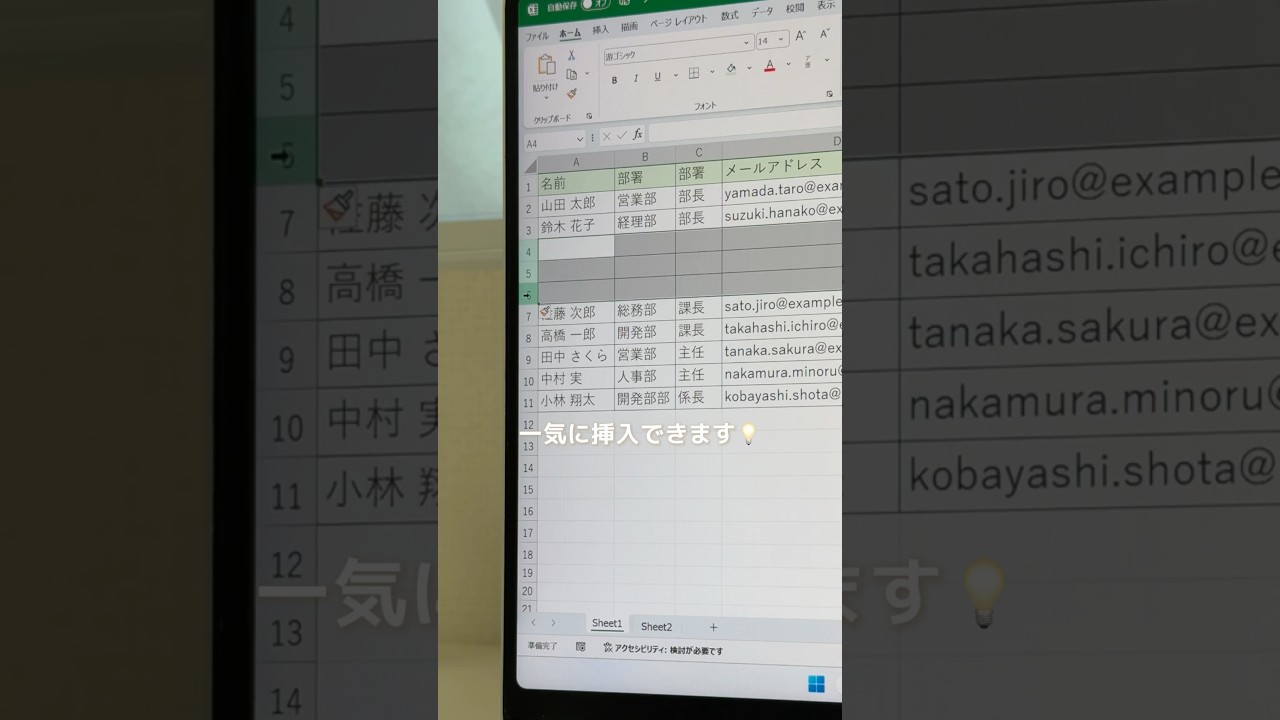1280x720 pixels.
Task: Select column C header
Action: point(699,153)
